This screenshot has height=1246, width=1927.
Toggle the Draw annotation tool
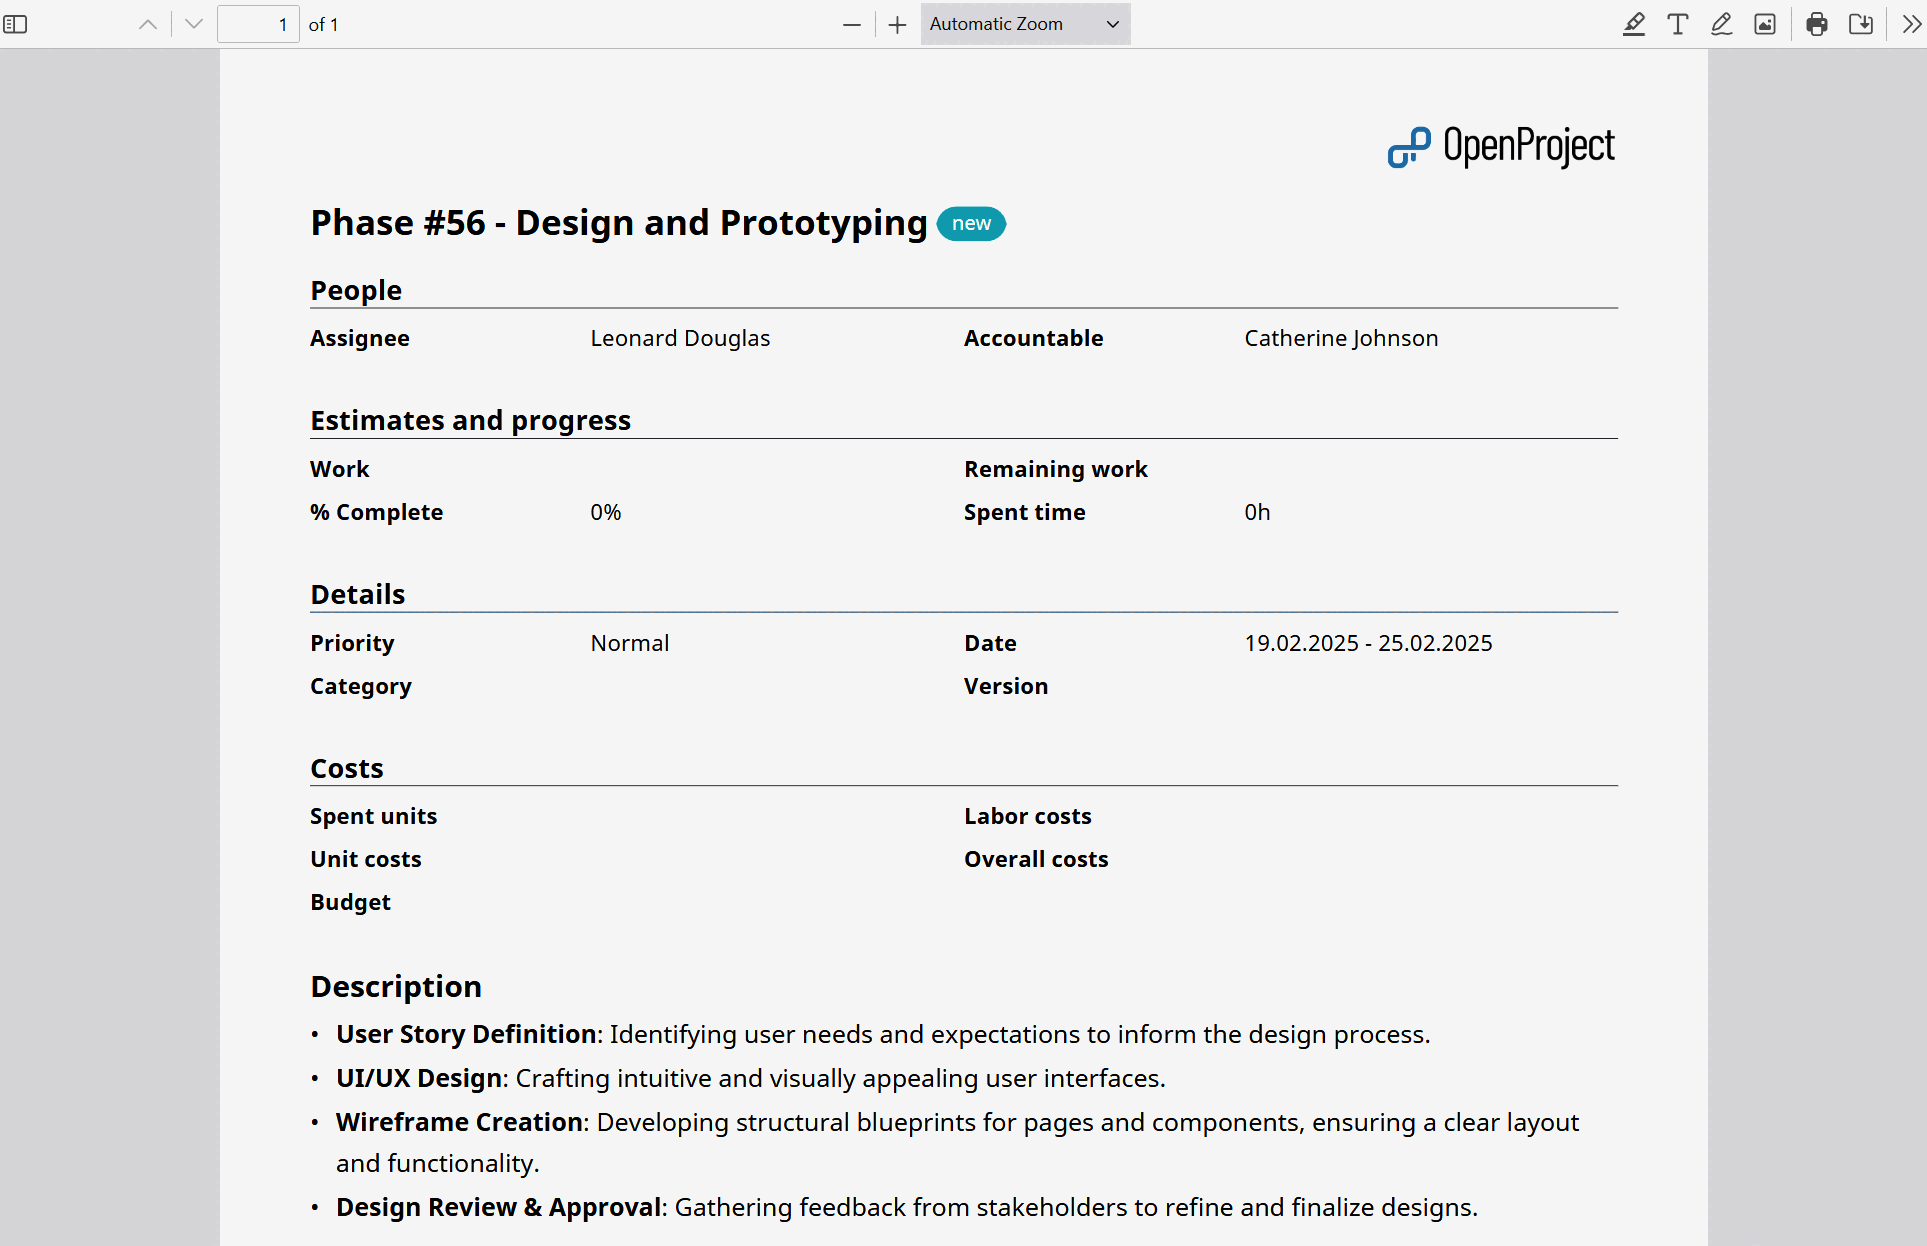(x=1721, y=24)
